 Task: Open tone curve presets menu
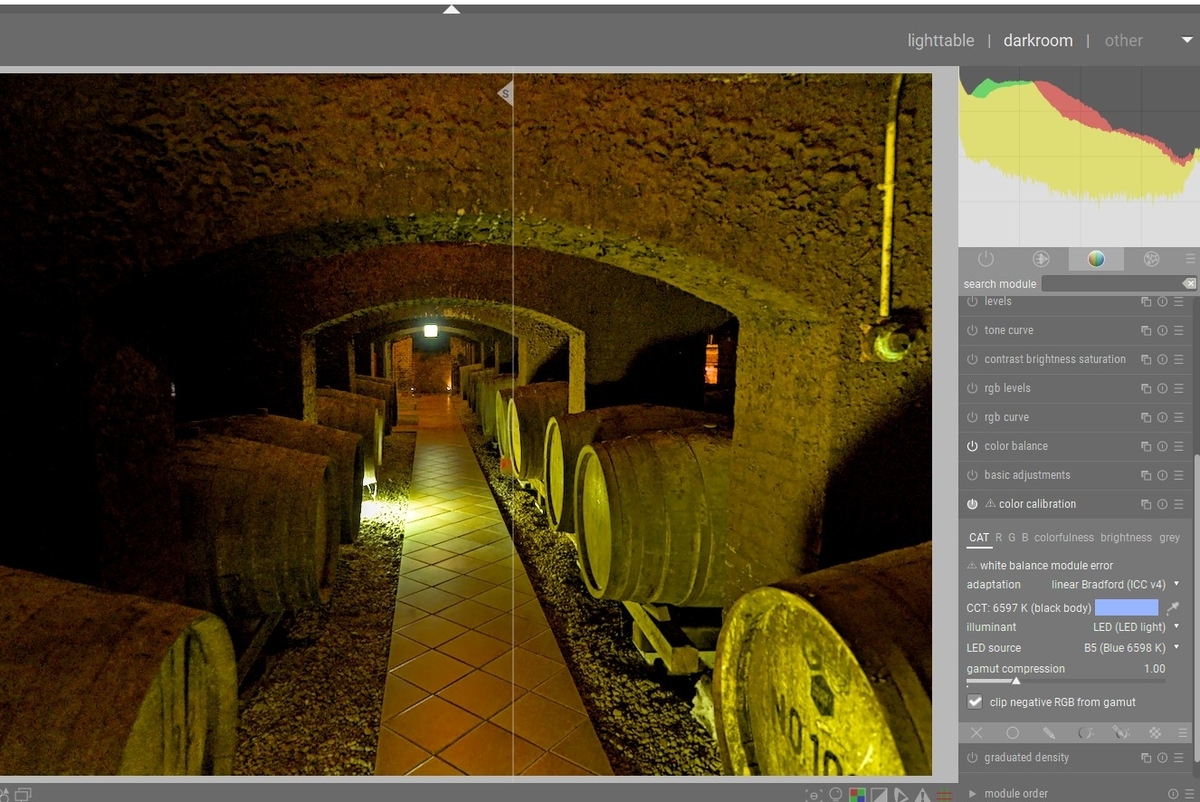pos(1179,330)
